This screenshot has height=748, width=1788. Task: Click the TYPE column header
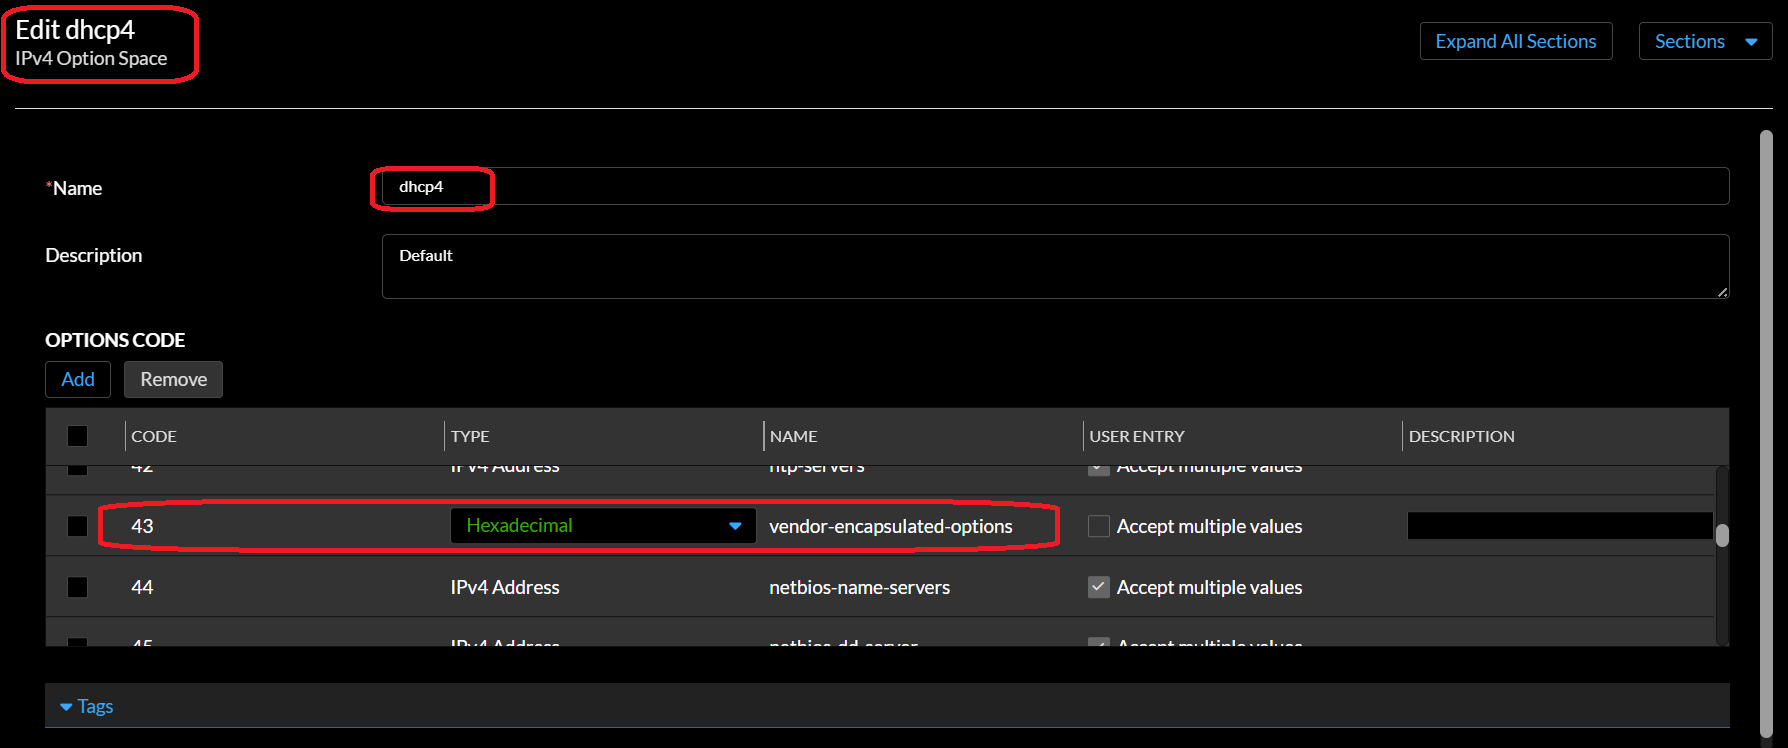click(x=470, y=436)
